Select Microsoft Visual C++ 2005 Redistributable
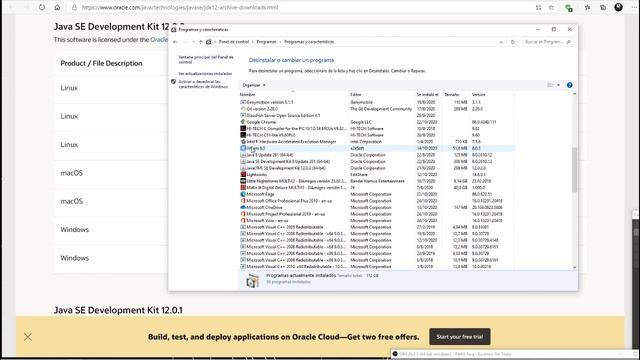Image resolution: width=640 pixels, height=360 pixels. click(x=377, y=227)
